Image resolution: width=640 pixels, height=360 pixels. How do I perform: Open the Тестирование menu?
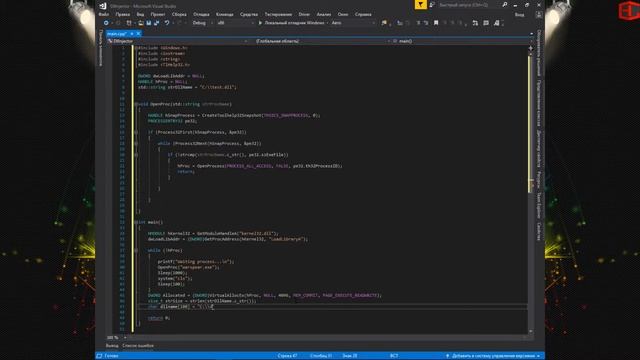click(x=278, y=14)
